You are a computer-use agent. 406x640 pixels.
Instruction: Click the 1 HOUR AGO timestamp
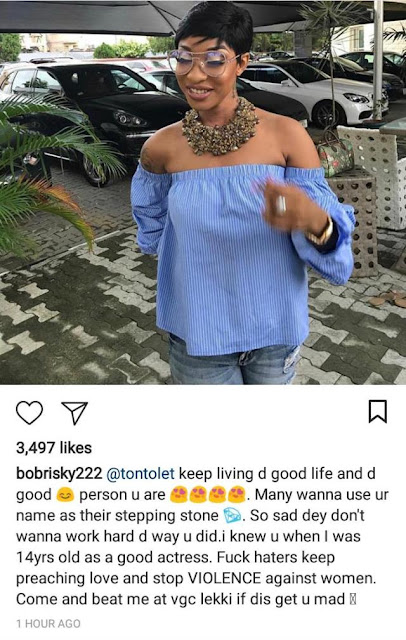[49, 624]
